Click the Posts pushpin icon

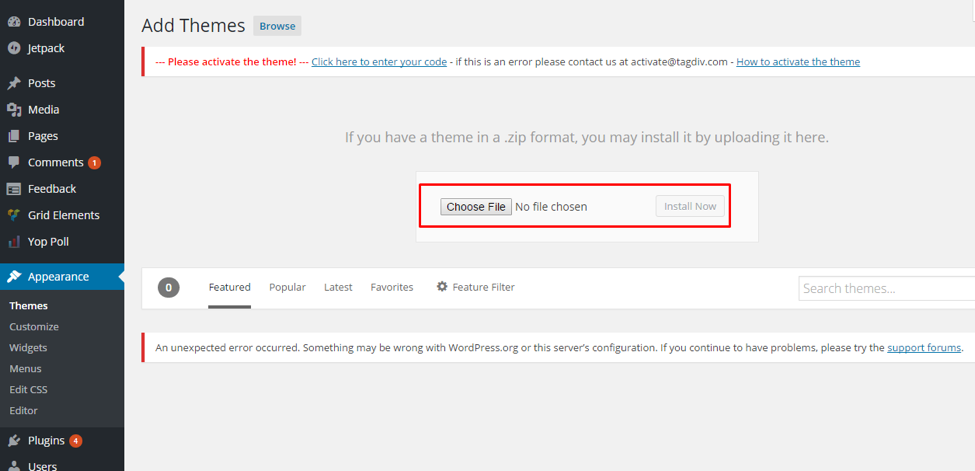pyautogui.click(x=14, y=83)
